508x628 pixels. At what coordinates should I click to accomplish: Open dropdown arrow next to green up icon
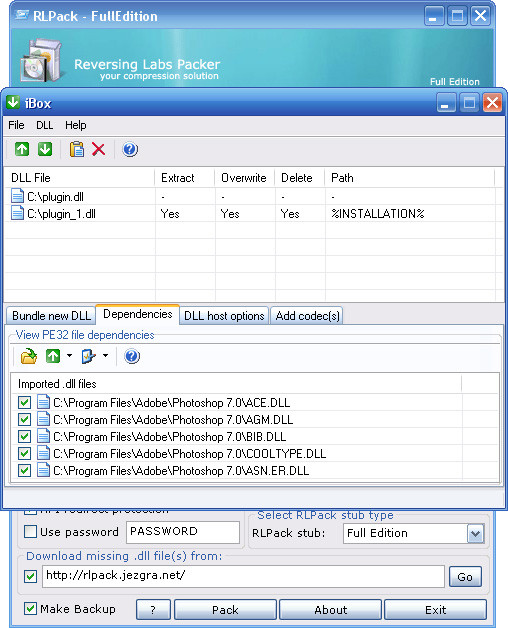pos(69,355)
